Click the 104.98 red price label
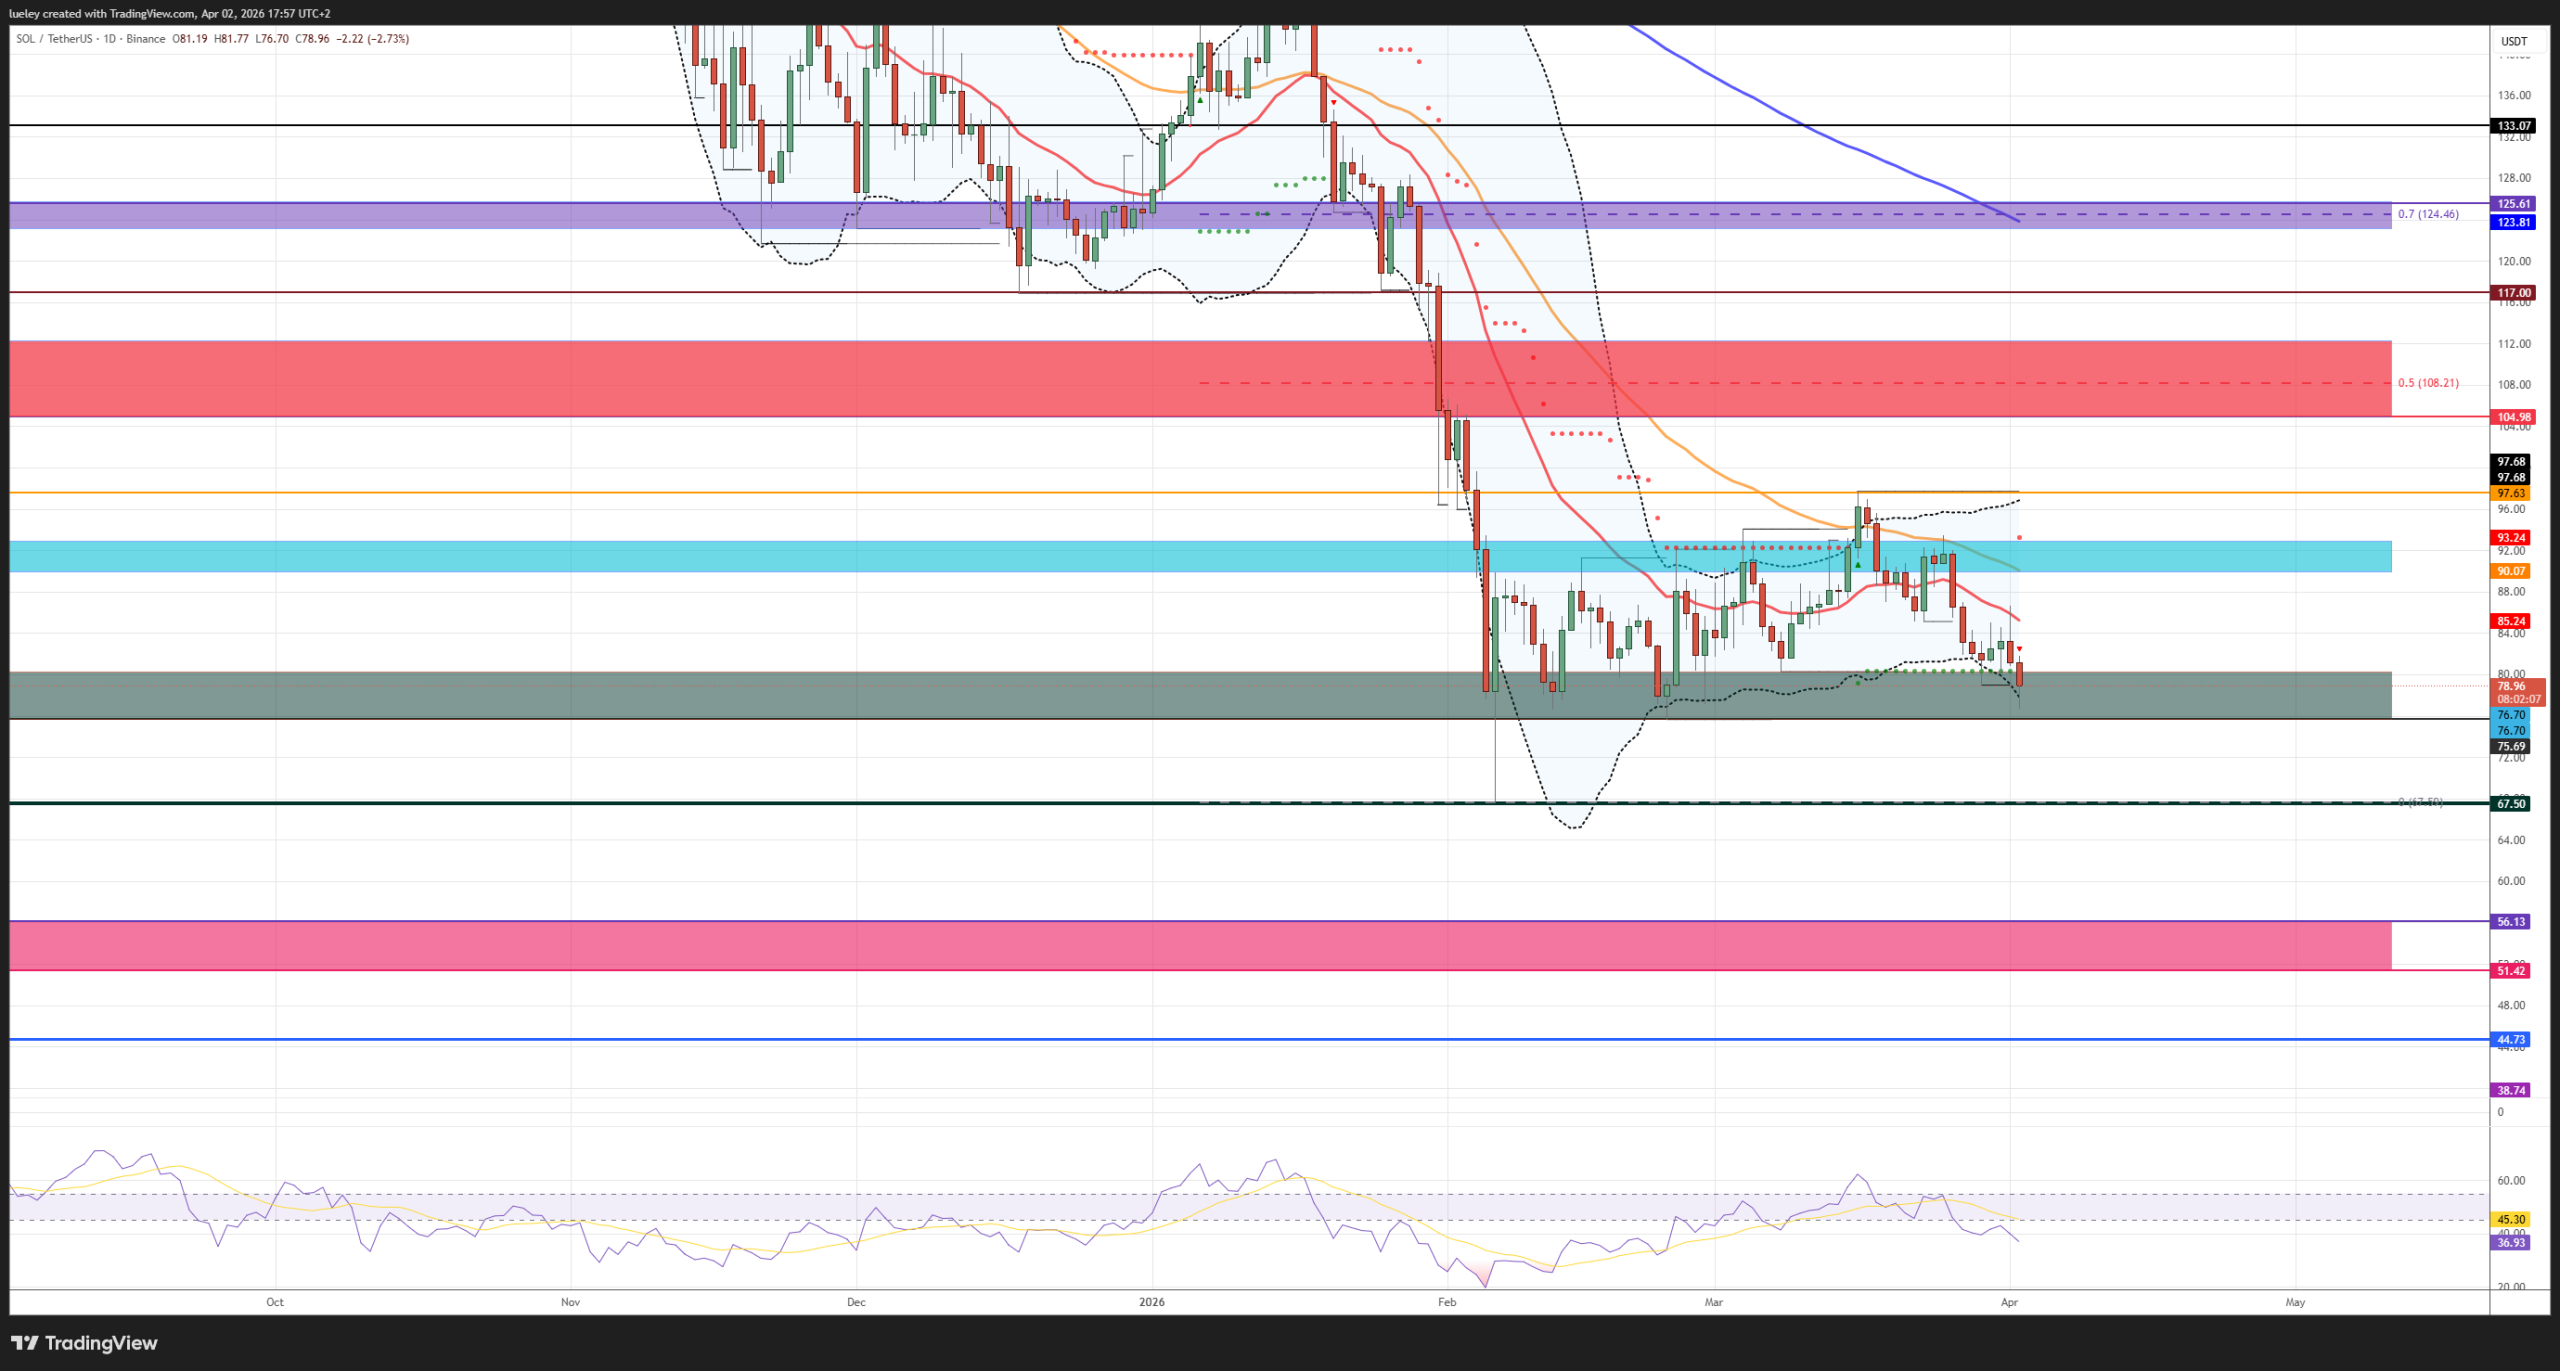 2513,417
